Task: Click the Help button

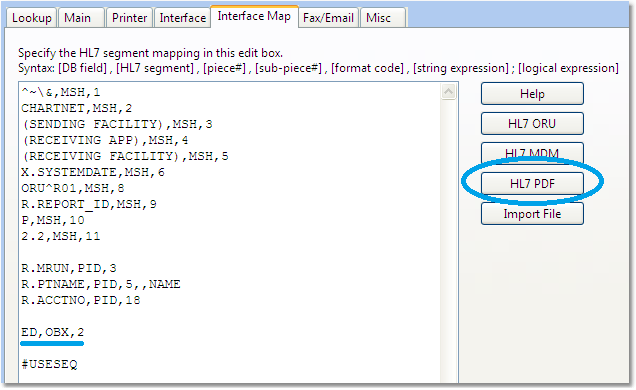Action: click(532, 94)
